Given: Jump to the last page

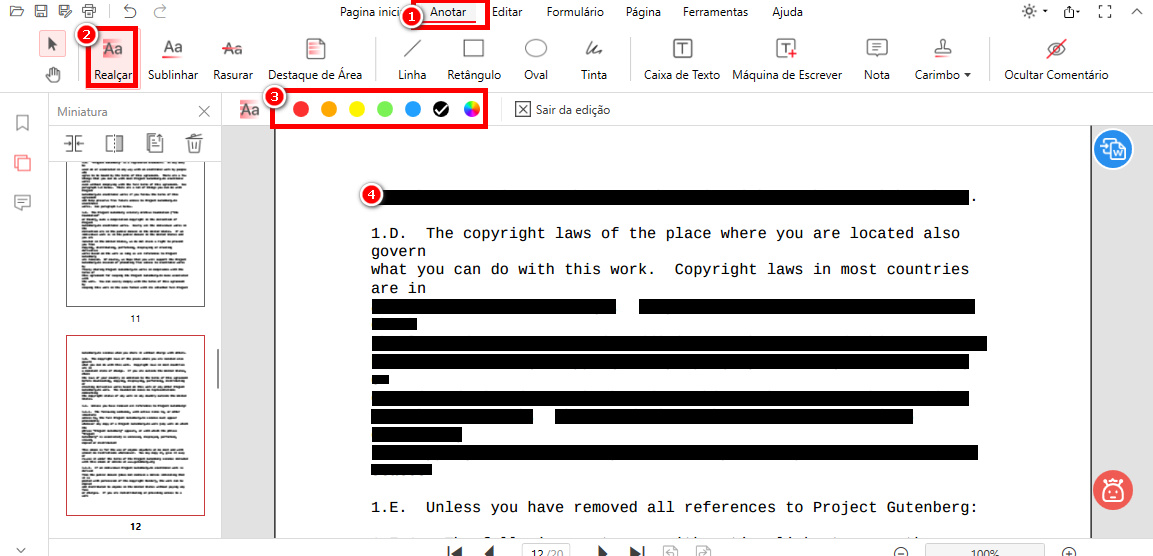Looking at the screenshot, I should (637, 552).
